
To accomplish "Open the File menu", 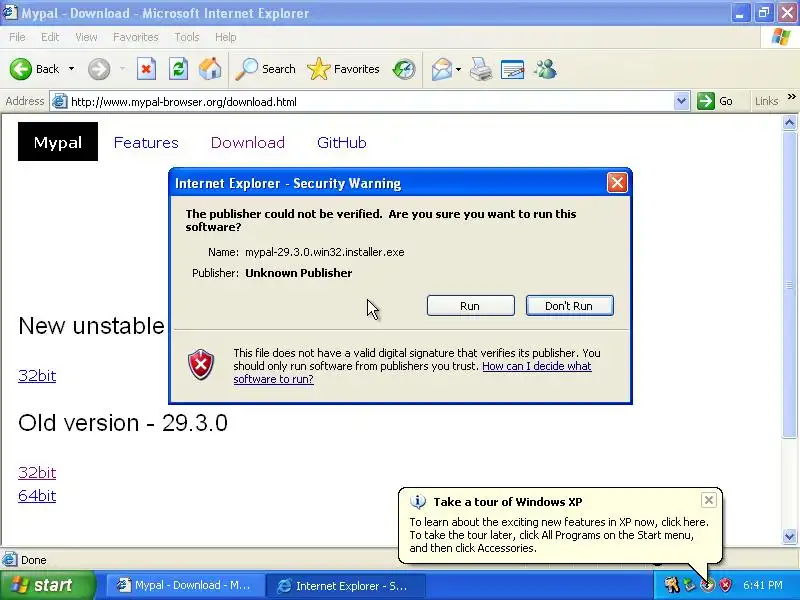I will click(x=17, y=37).
